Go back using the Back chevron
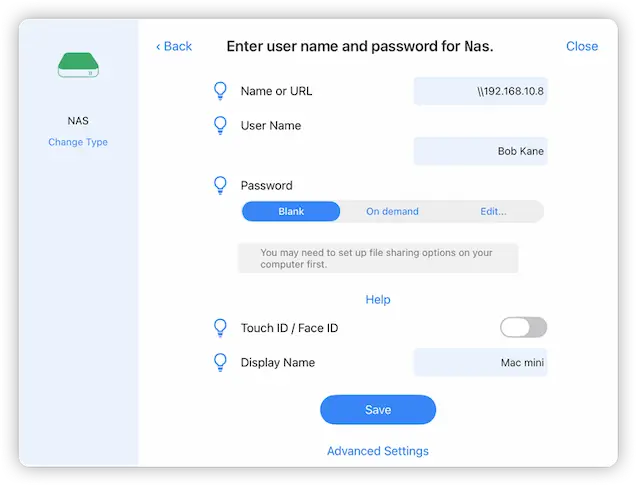Image resolution: width=636 pixels, height=485 pixels. tap(174, 46)
